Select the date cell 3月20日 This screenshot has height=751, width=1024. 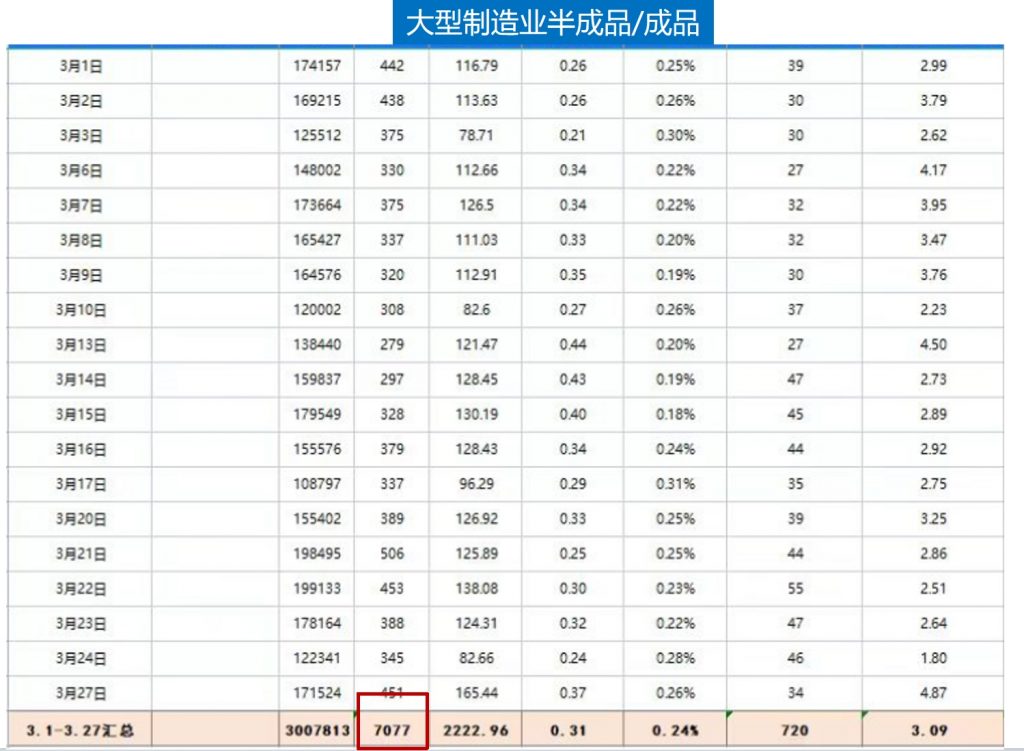pyautogui.click(x=81, y=519)
